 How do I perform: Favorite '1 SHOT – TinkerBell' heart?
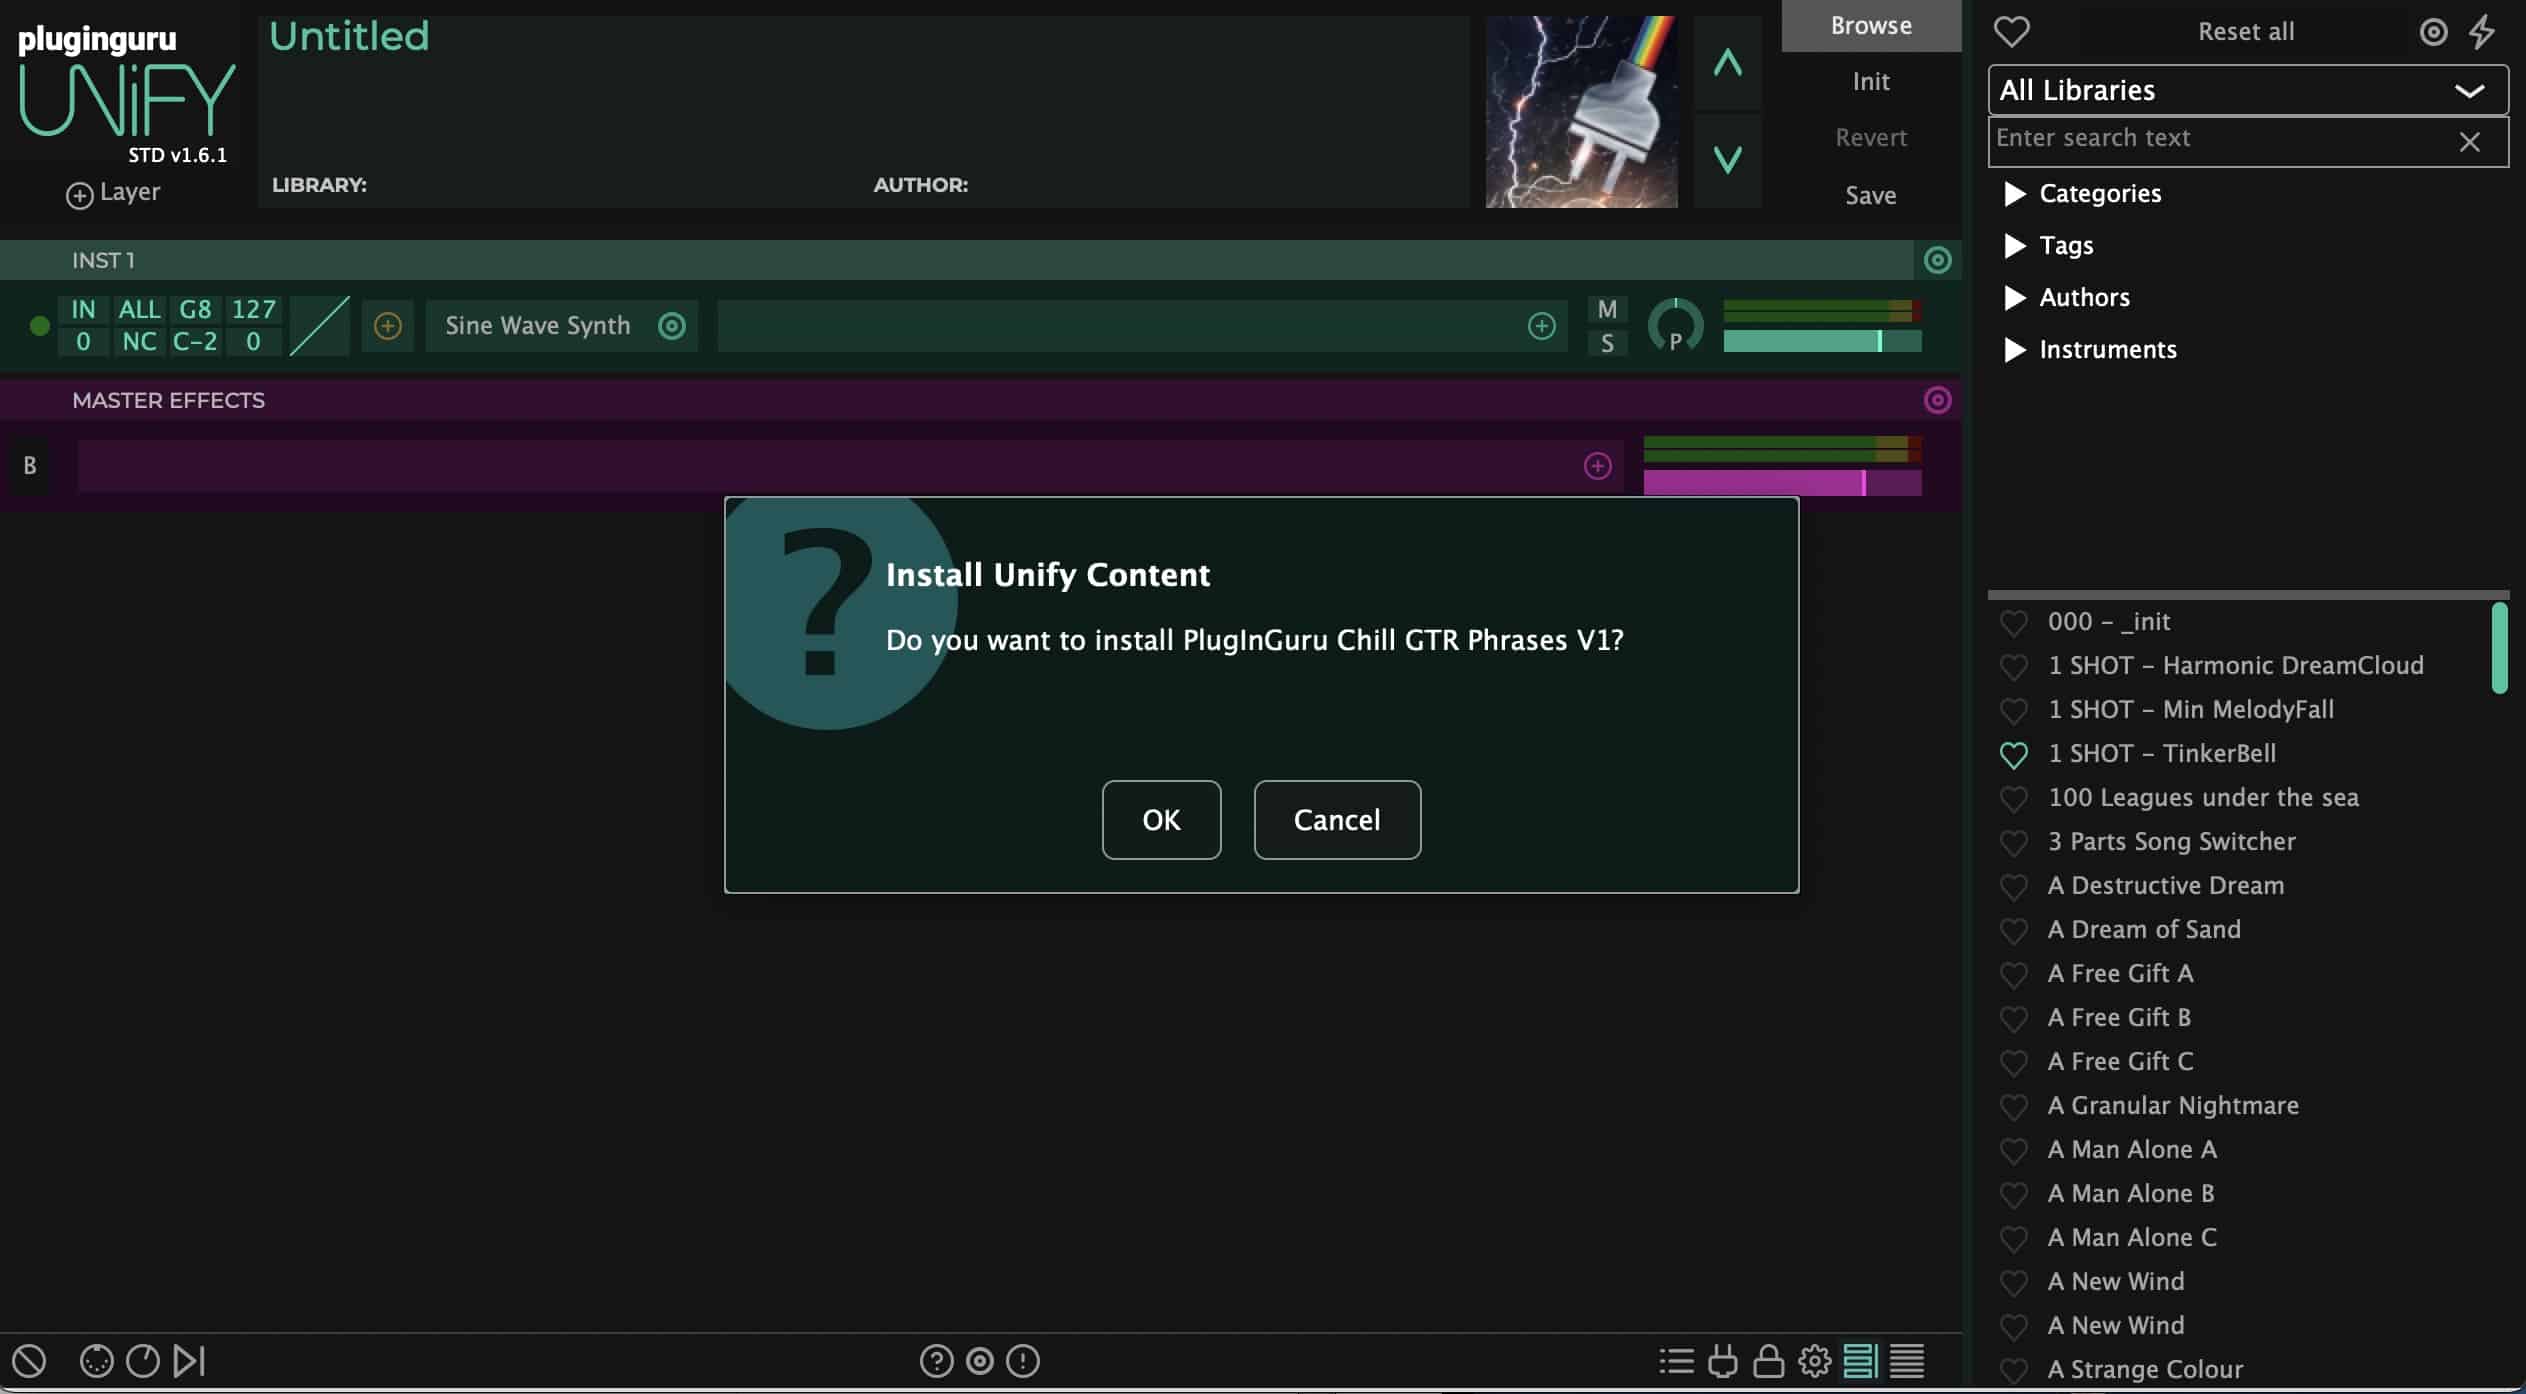point(2014,755)
